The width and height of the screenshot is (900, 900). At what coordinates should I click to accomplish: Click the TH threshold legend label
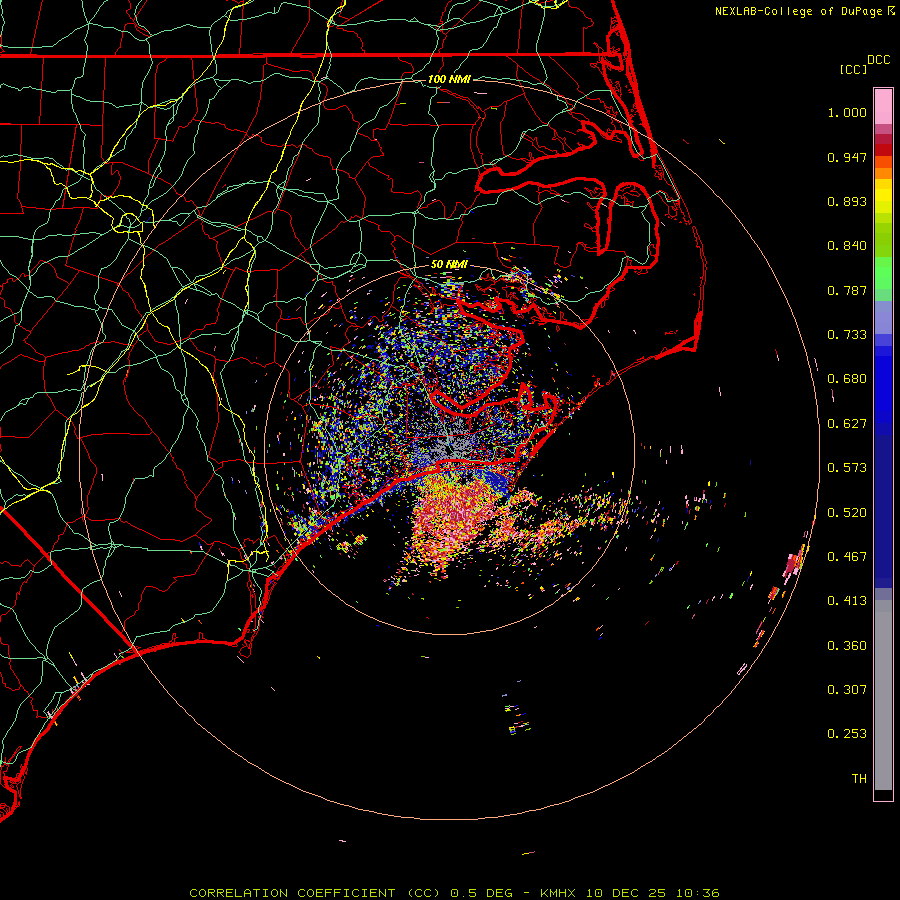click(x=859, y=779)
